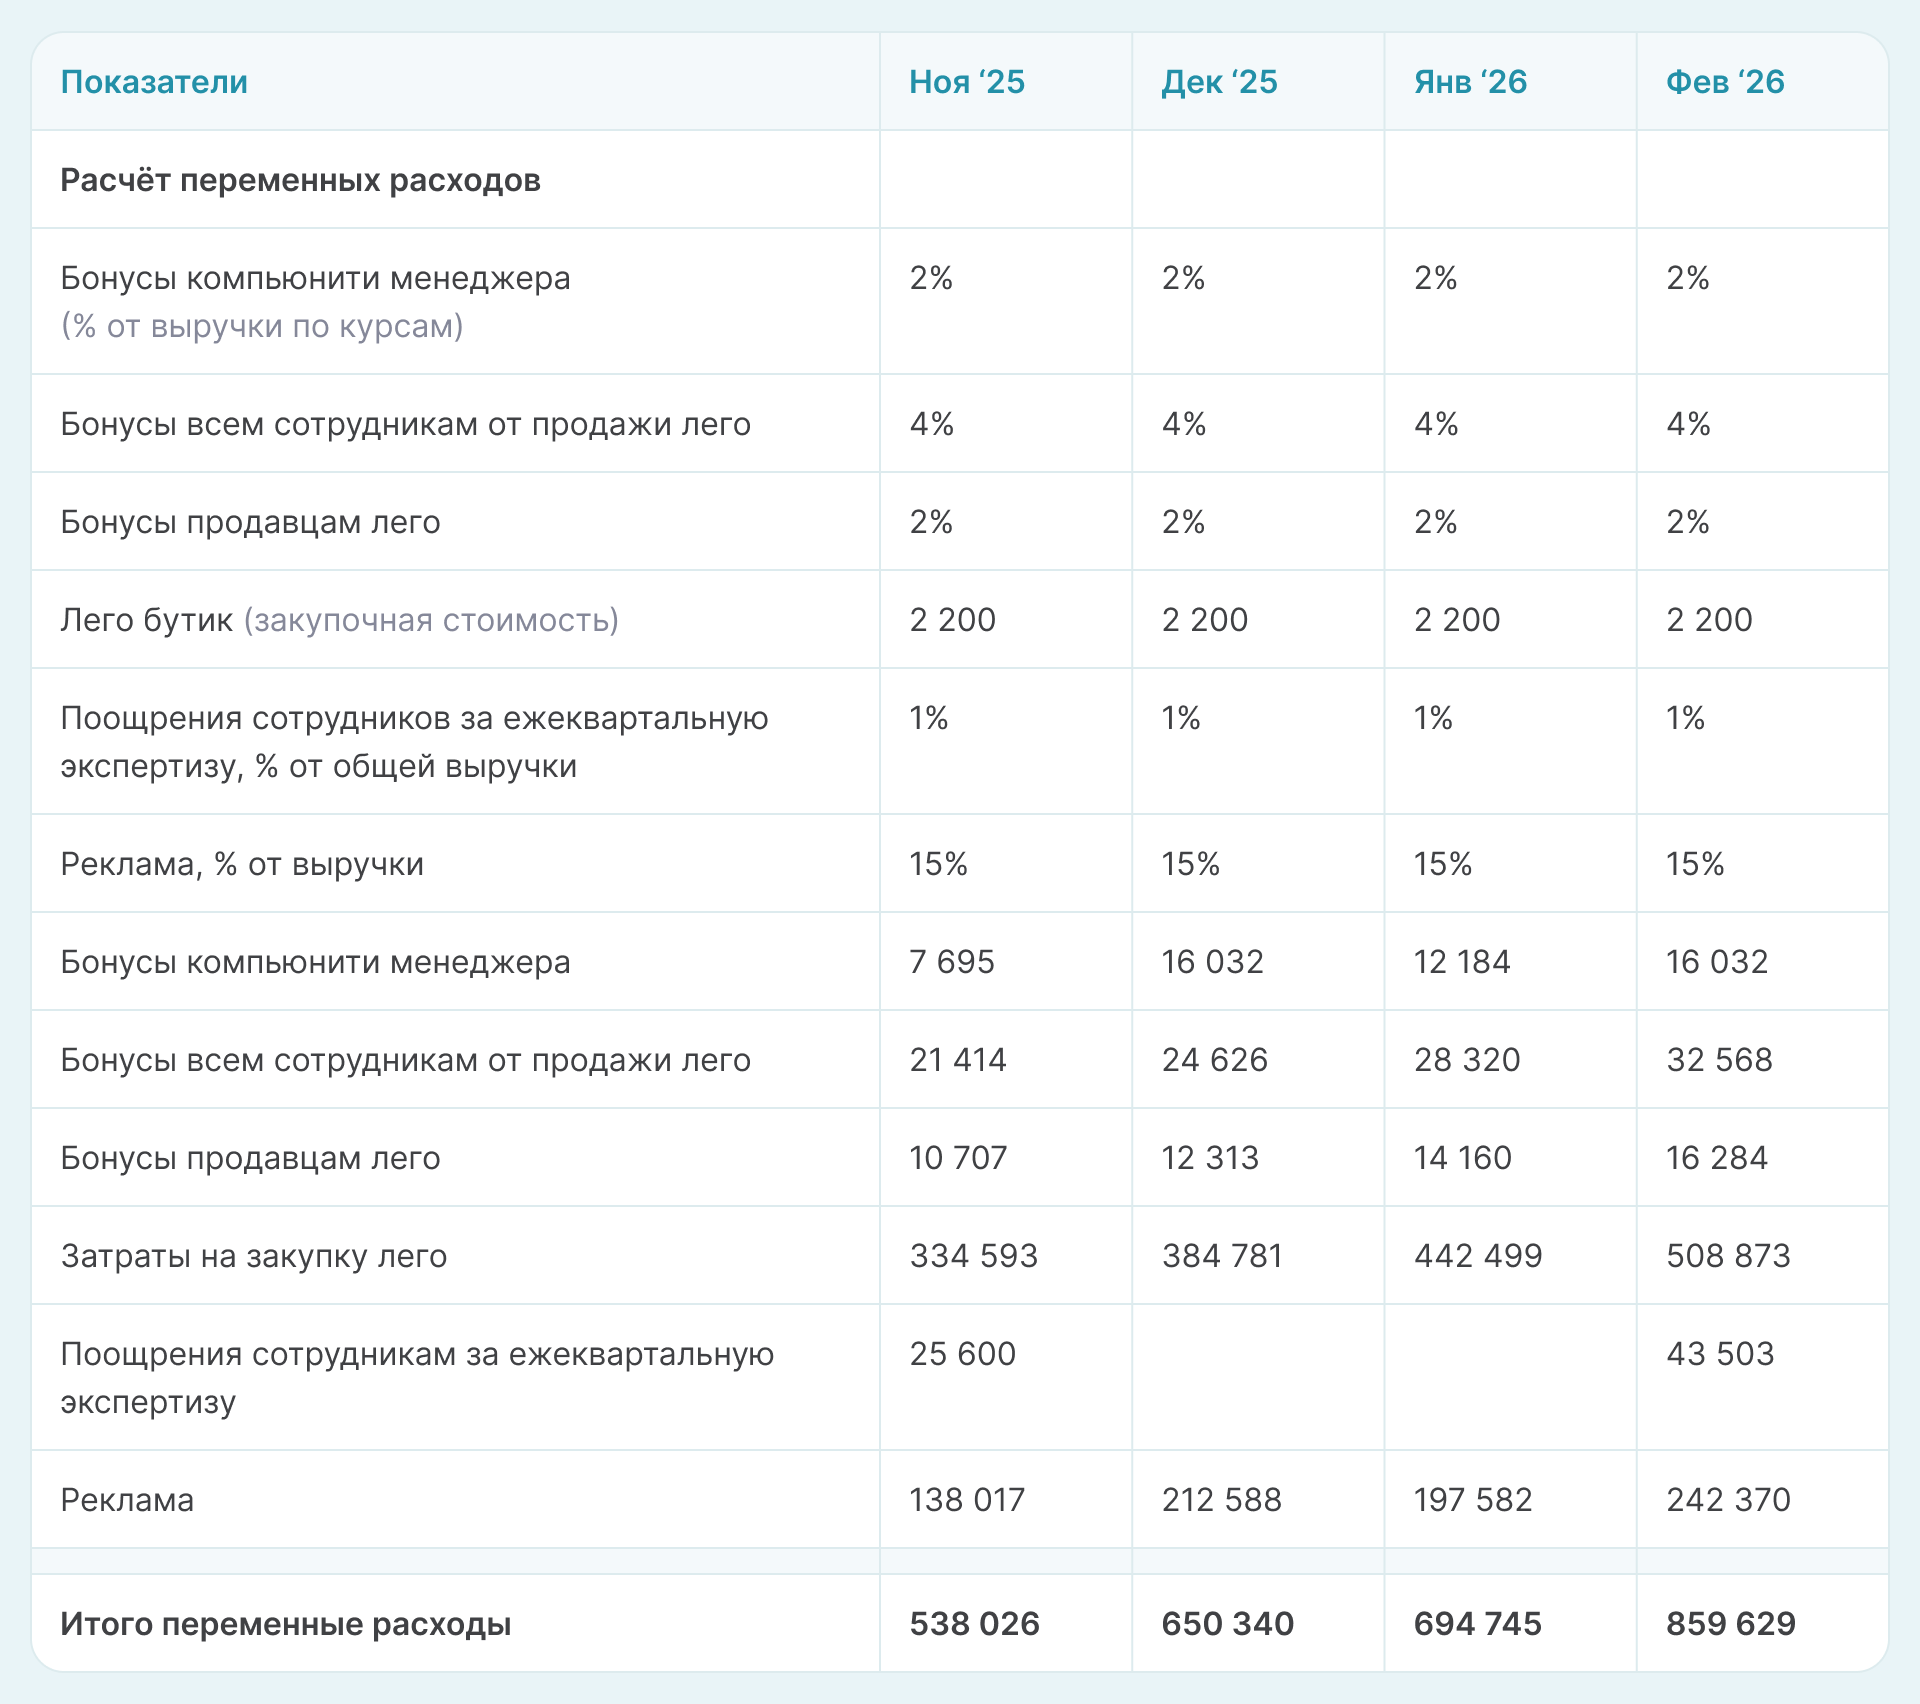The height and width of the screenshot is (1704, 1920).
Task: Click the community manager bonus 7 695
Action: click(x=951, y=962)
